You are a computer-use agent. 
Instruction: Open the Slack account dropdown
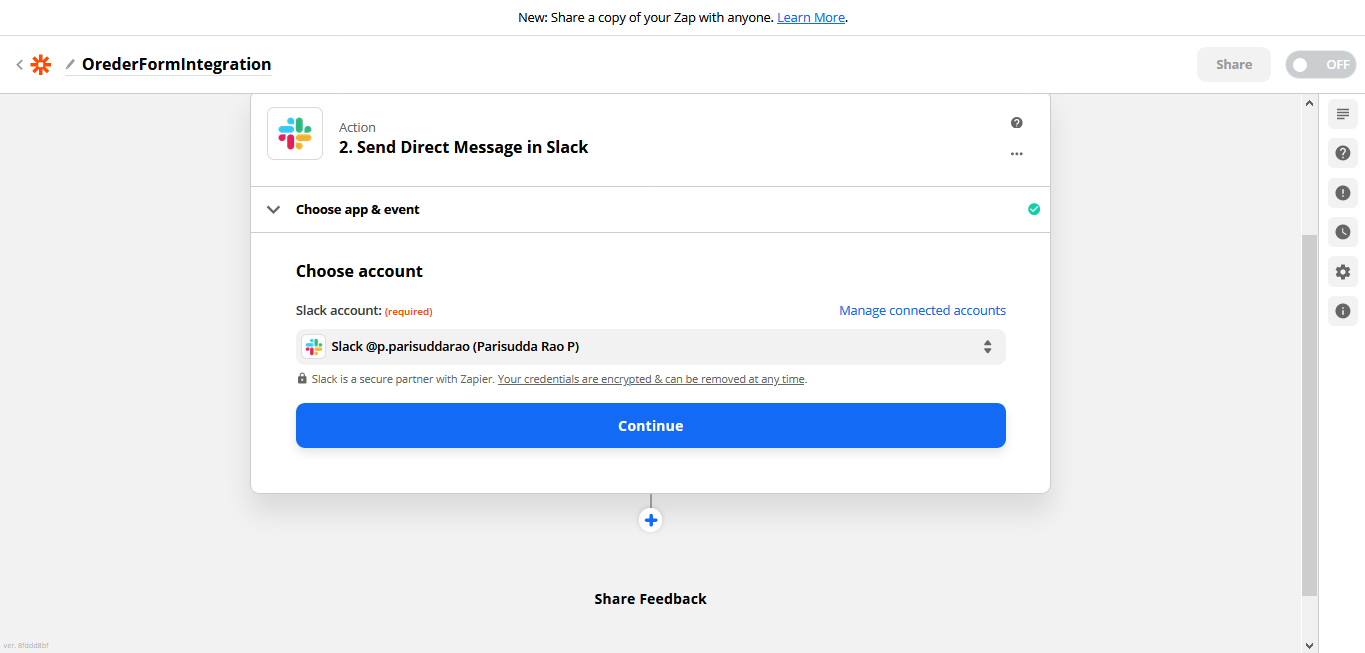click(x=650, y=347)
